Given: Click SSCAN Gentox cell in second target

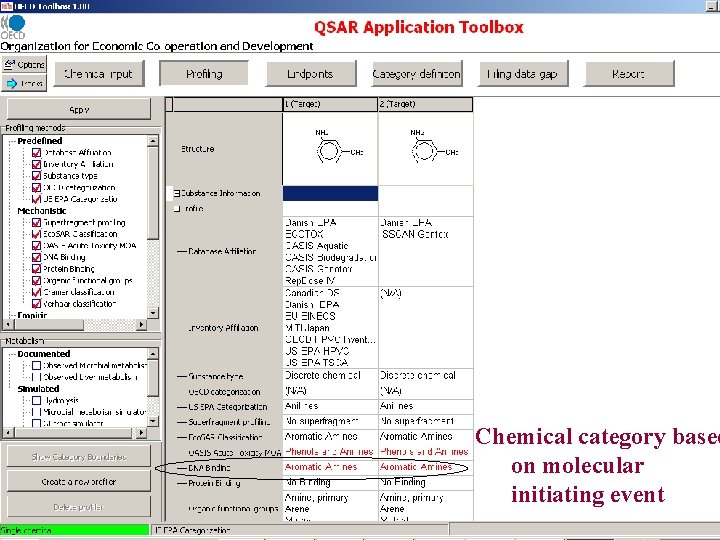Looking at the screenshot, I should pos(416,234).
